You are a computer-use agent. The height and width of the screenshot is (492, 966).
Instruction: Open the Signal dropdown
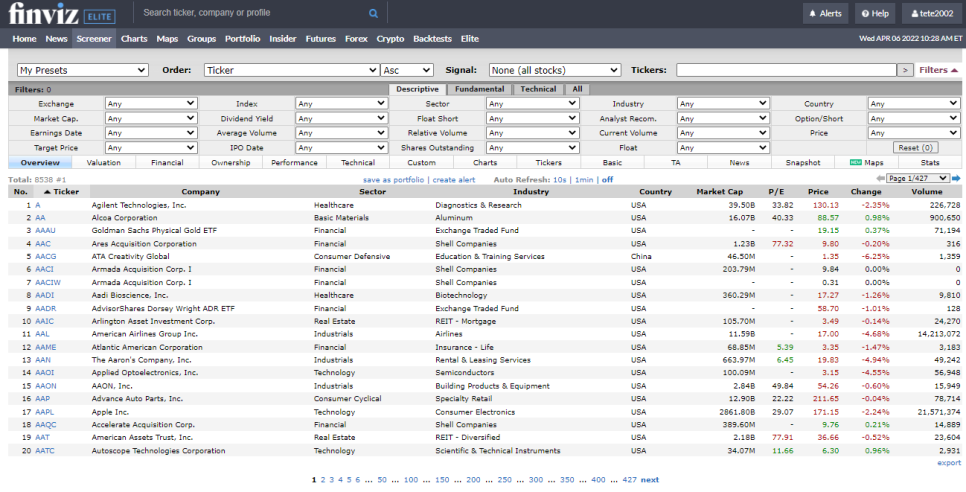(555, 70)
